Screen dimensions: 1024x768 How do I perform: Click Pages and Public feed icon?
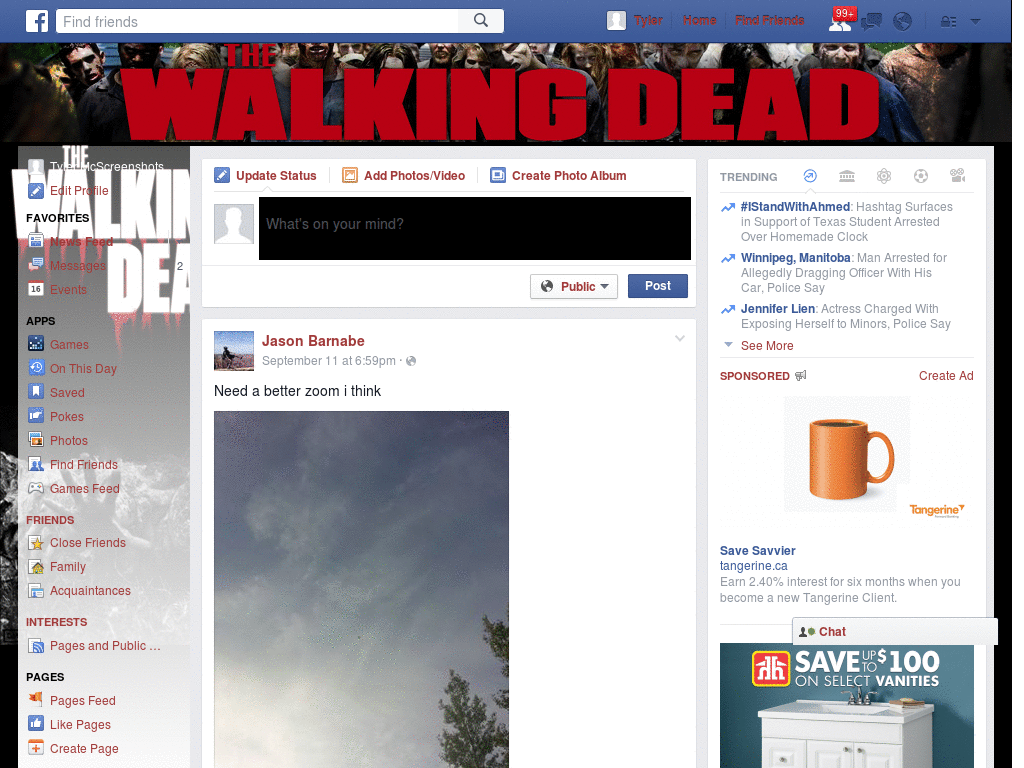point(36,646)
